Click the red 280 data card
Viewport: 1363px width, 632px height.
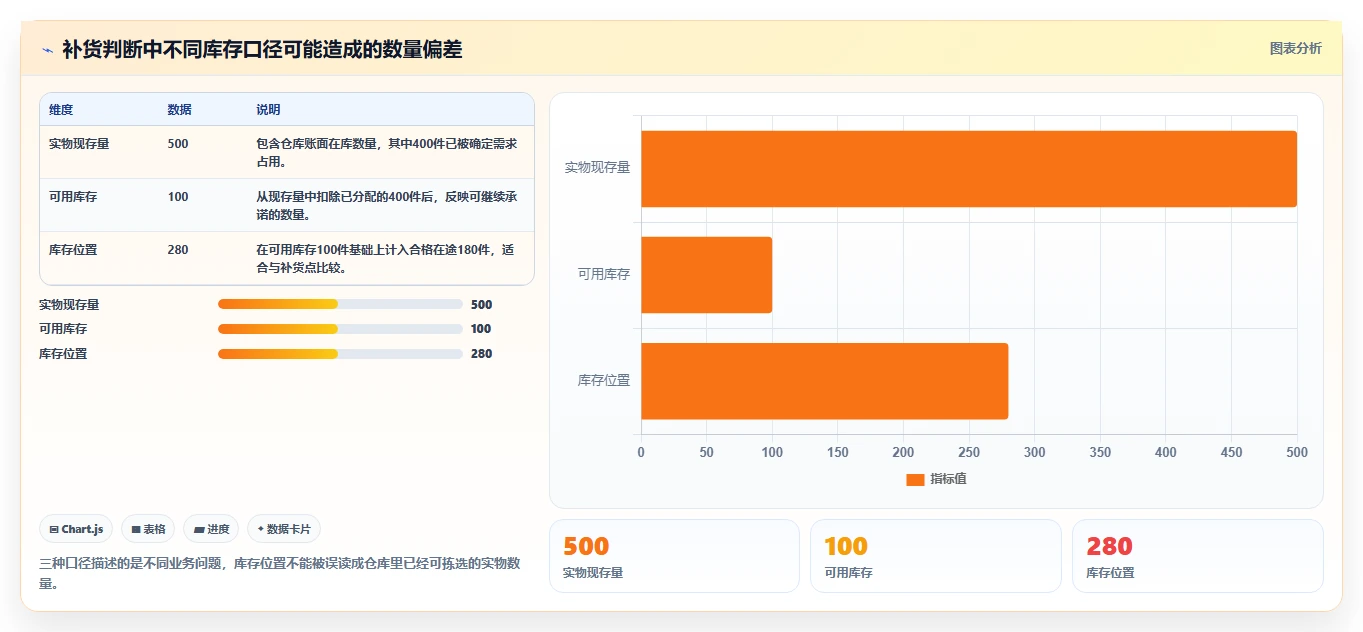pos(1198,556)
